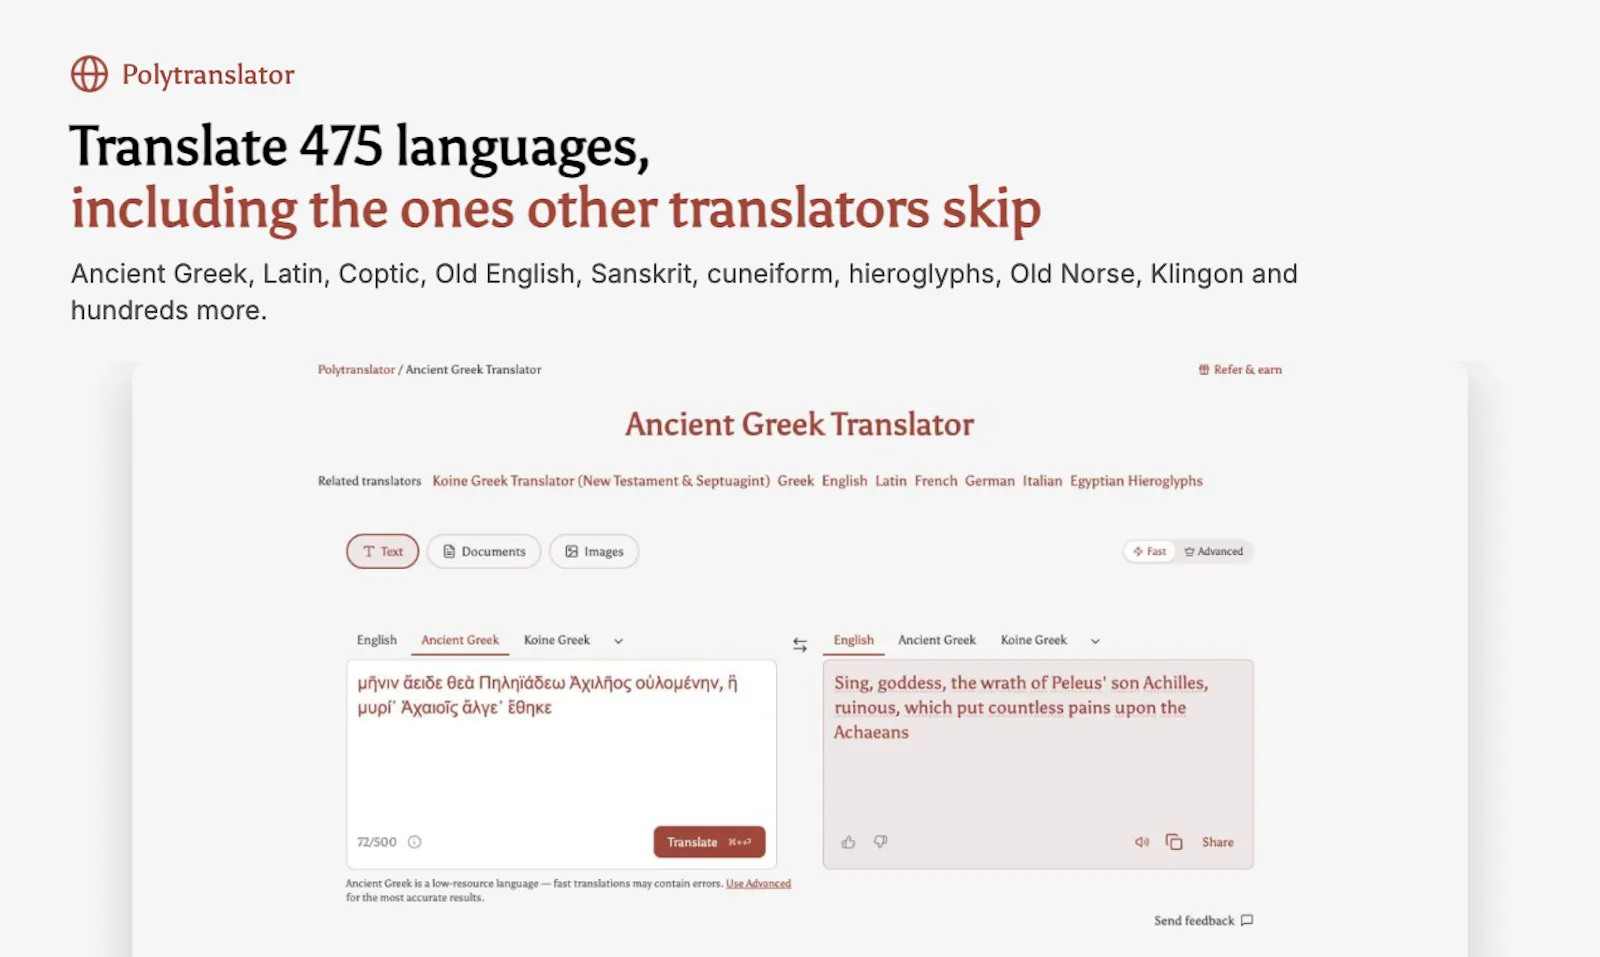Select Ancient Greek as target language
1600x957 pixels.
click(x=937, y=640)
